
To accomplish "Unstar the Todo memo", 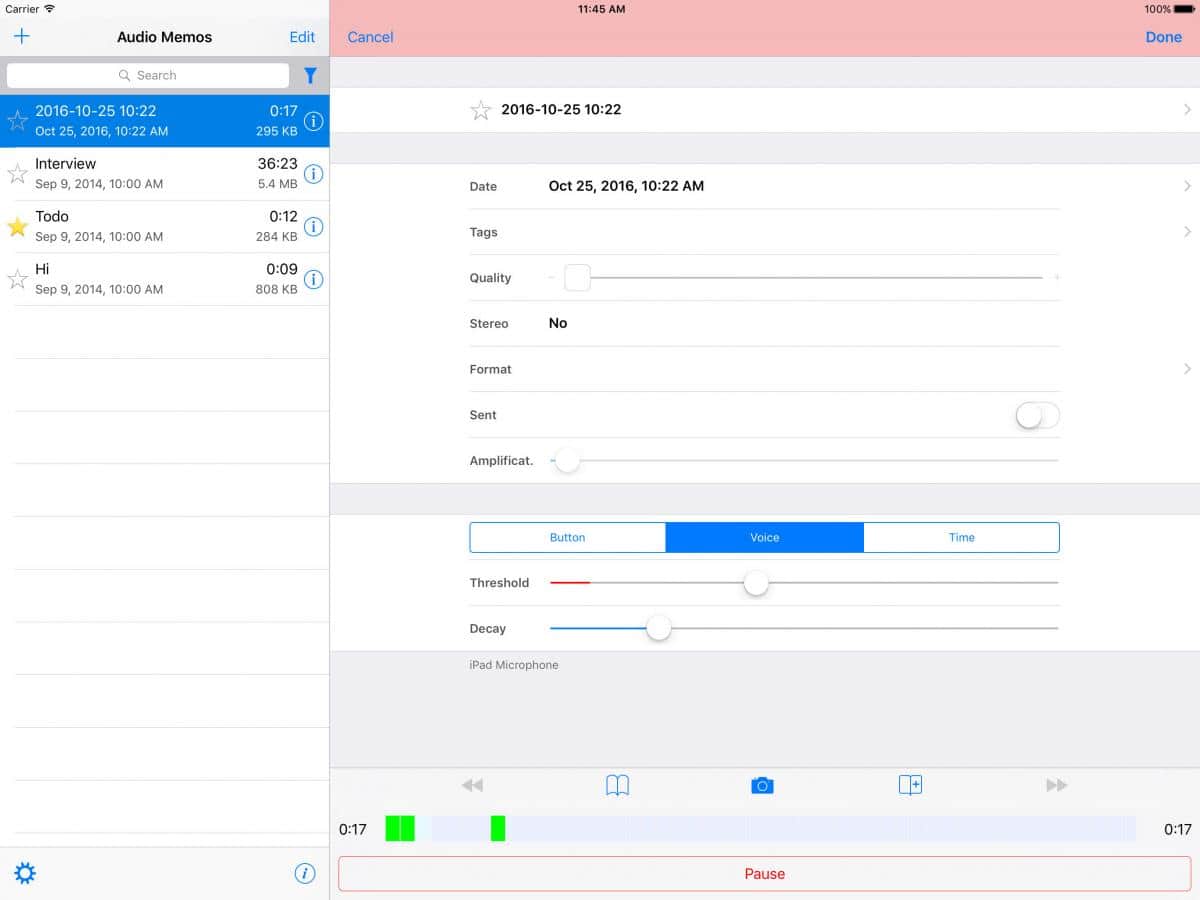I will [x=17, y=227].
